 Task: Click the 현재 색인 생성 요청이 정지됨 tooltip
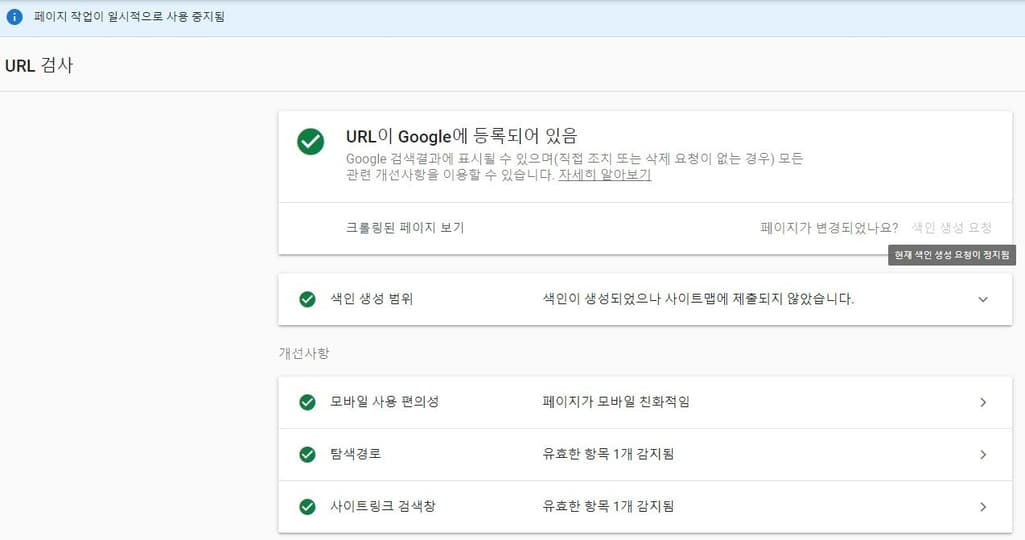pos(952,256)
